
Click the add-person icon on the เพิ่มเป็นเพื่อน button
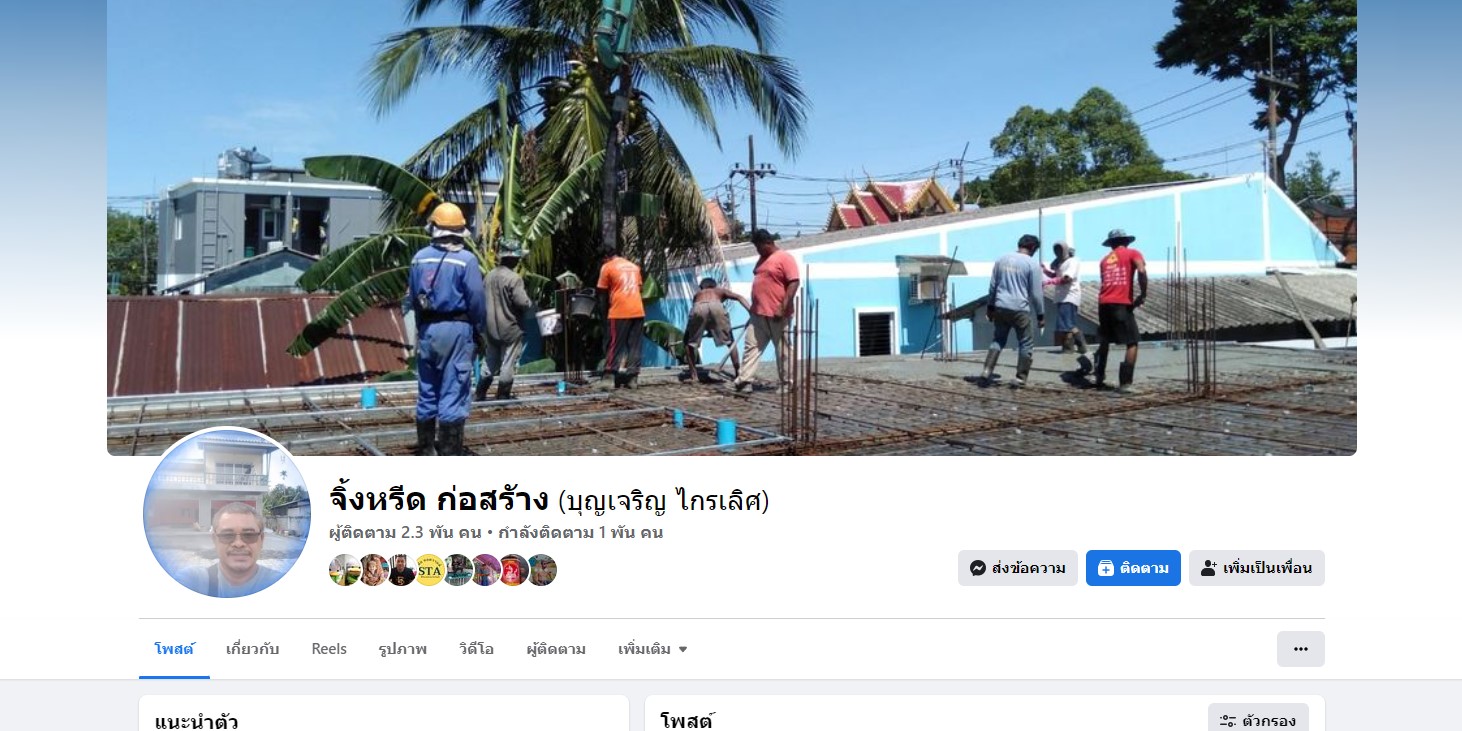click(1208, 568)
